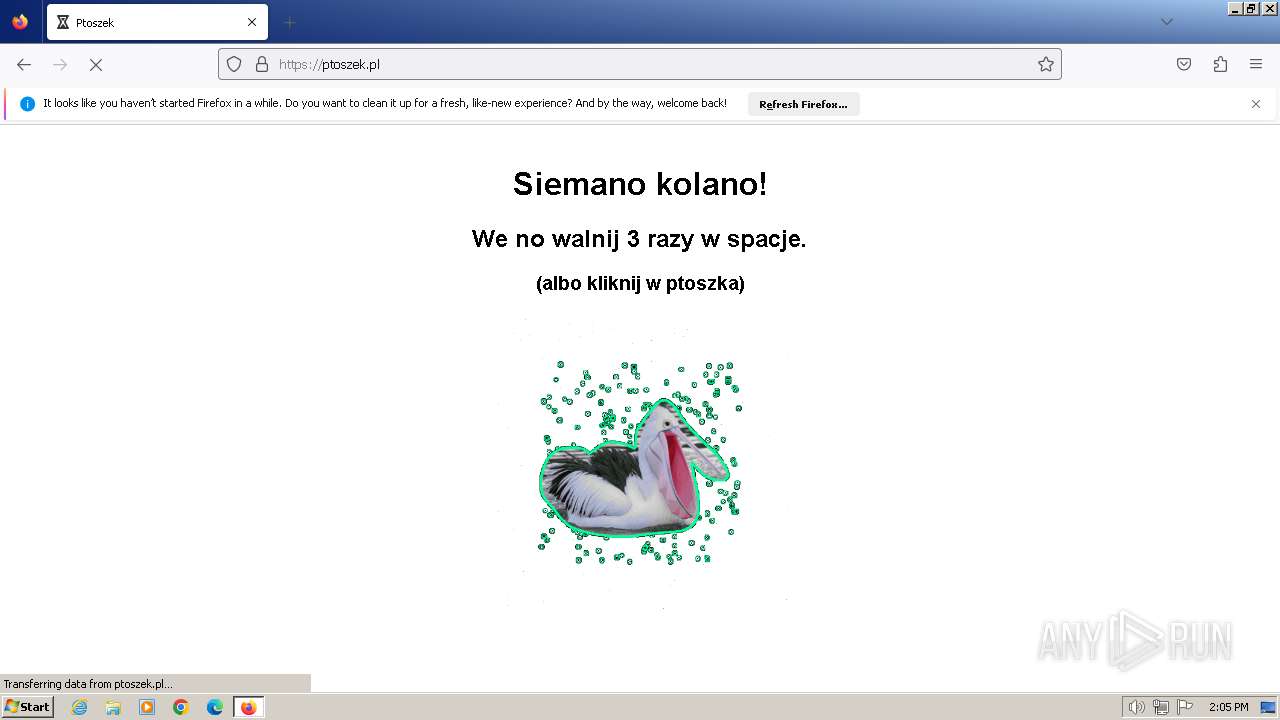Click the site security padlock icon
1280x720 pixels.
click(262, 64)
